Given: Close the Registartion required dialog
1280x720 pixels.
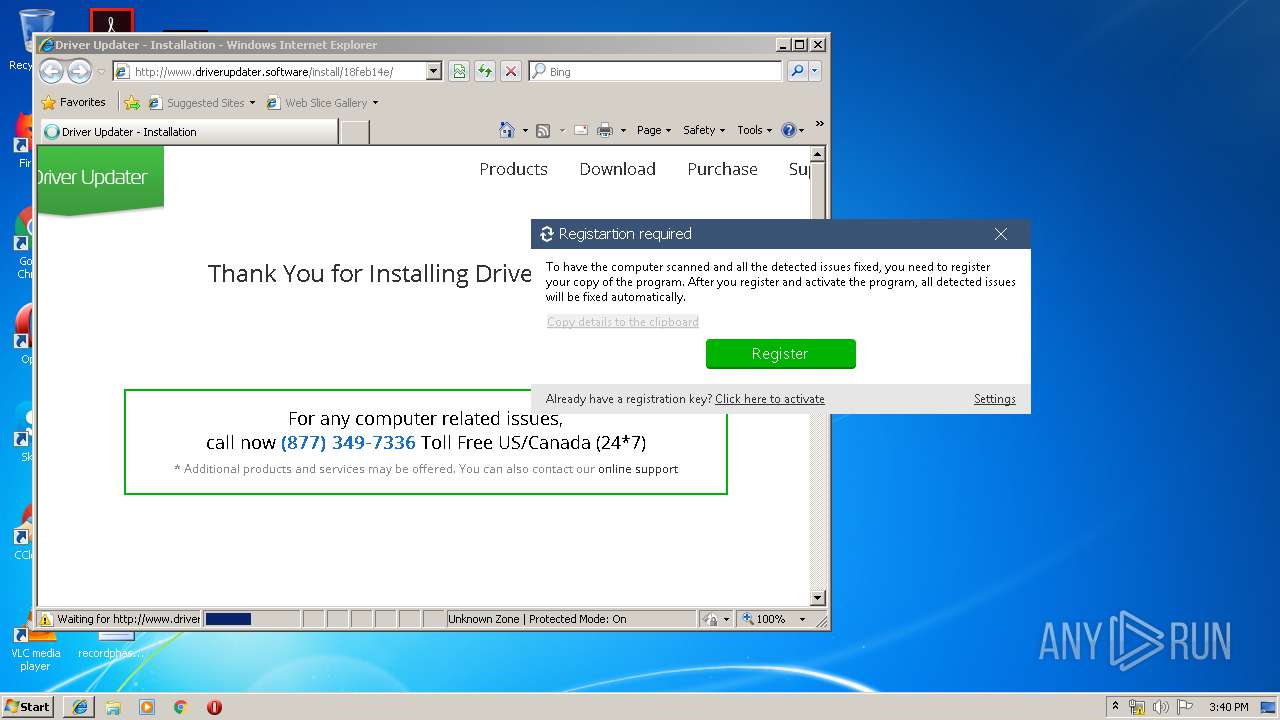Looking at the screenshot, I should pyautogui.click(x=1001, y=234).
